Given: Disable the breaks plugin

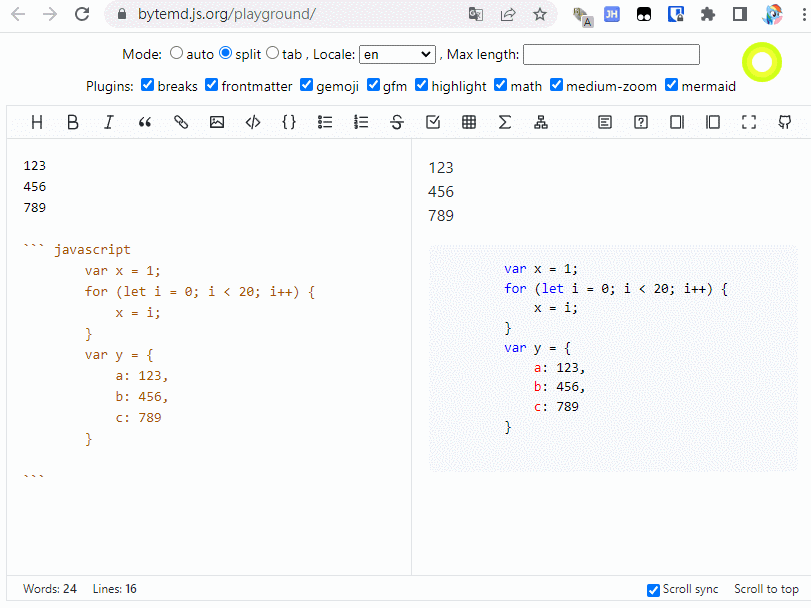Looking at the screenshot, I should (x=147, y=84).
